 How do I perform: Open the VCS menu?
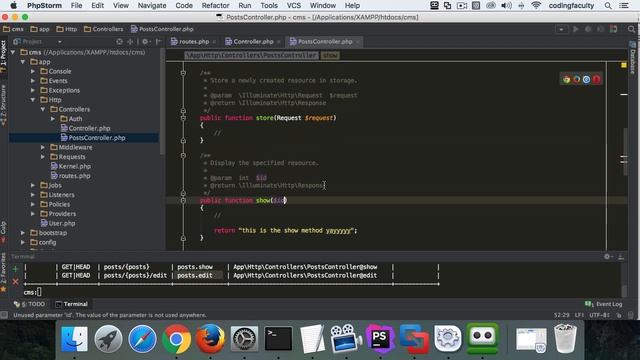[x=293, y=6]
